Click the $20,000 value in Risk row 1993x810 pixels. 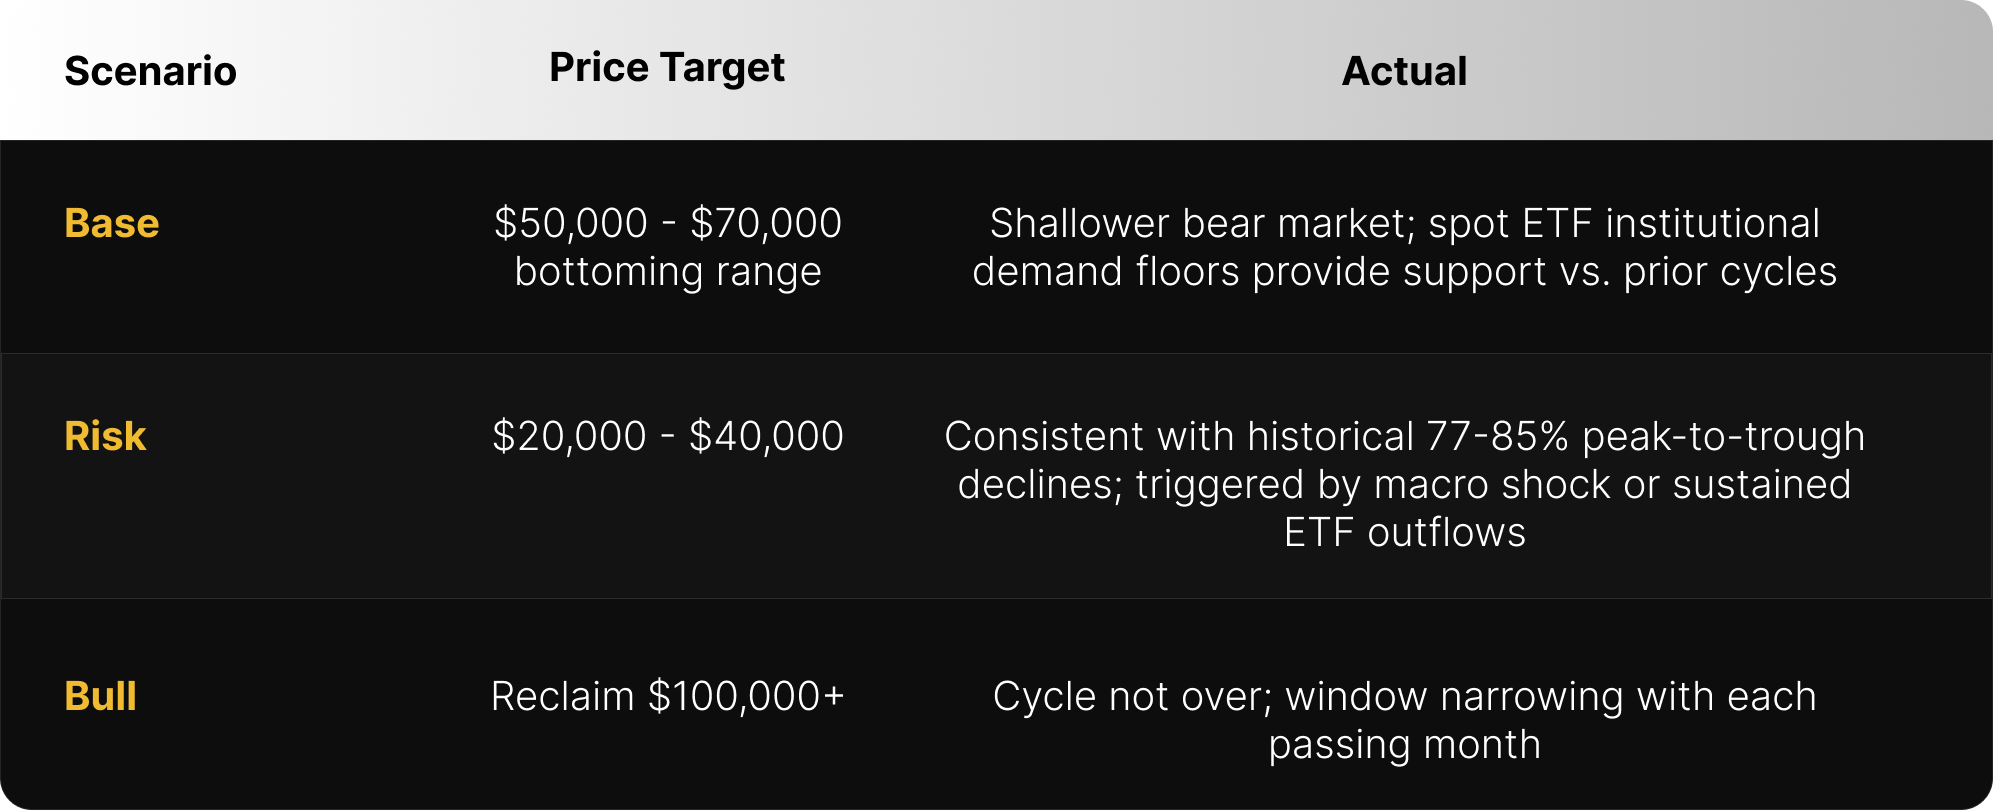point(570,436)
